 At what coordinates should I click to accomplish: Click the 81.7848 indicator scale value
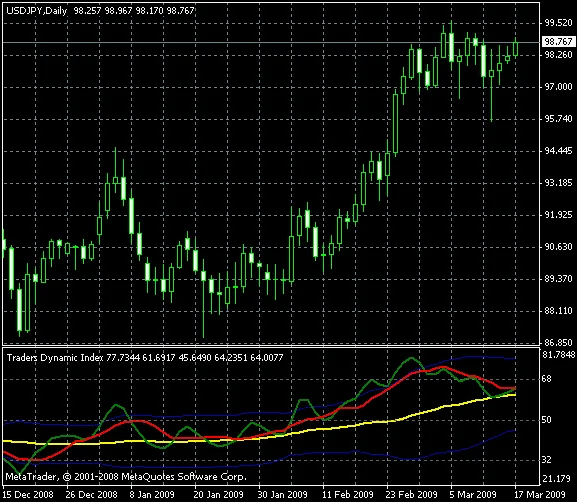tap(559, 354)
